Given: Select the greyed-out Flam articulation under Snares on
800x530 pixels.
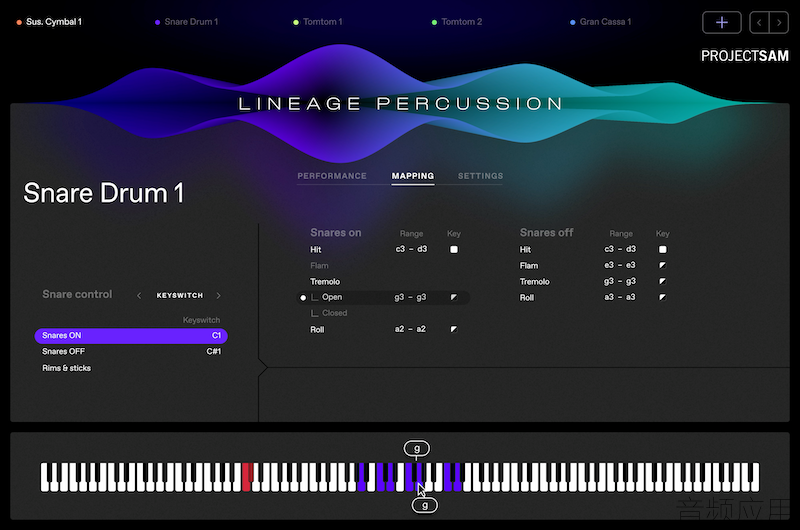Looking at the screenshot, I should click(x=319, y=266).
